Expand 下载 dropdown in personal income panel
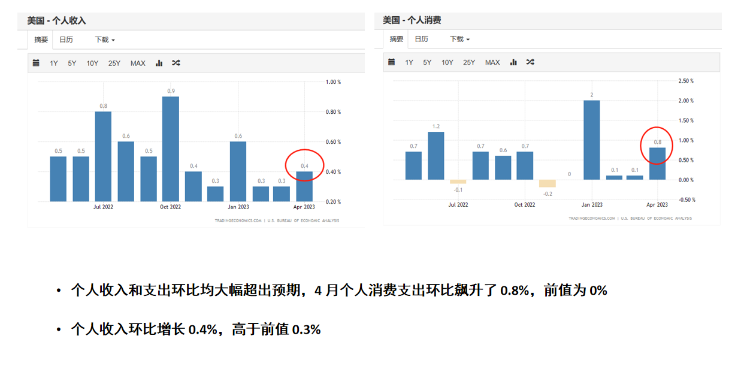750x384 pixels. pos(105,40)
